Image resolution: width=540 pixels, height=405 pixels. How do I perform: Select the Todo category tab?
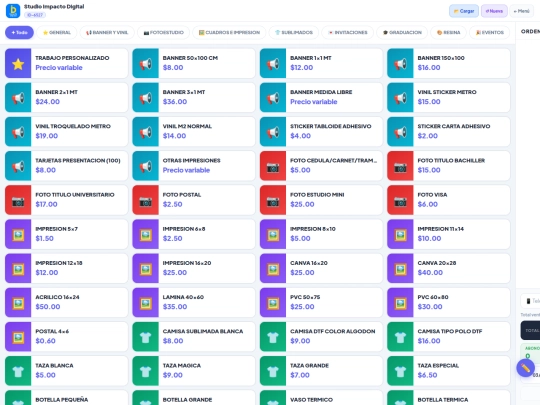pyautogui.click(x=19, y=32)
